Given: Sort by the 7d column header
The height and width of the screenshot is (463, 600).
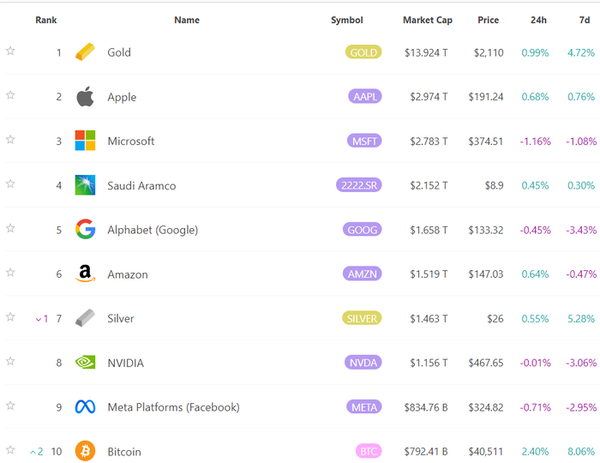Looking at the screenshot, I should coord(581,20).
